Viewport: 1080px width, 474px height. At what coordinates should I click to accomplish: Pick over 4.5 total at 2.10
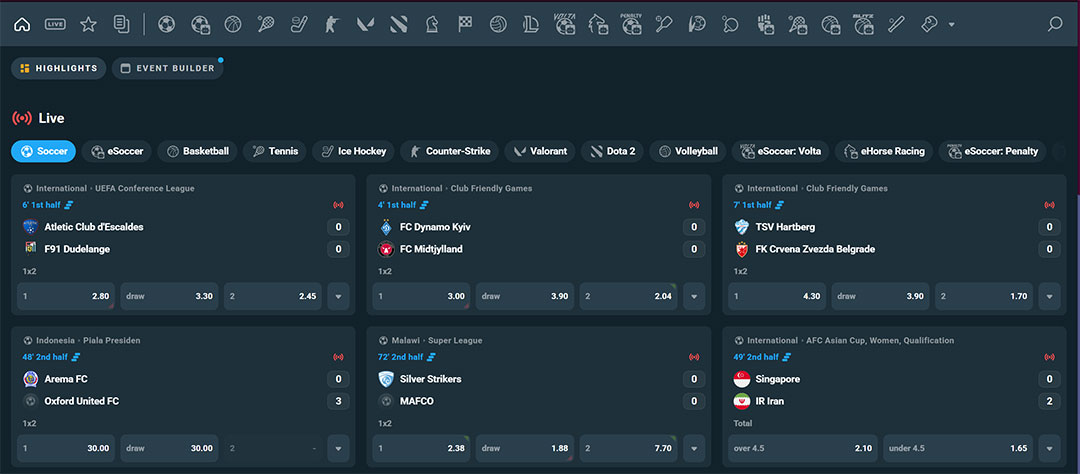(x=803, y=448)
